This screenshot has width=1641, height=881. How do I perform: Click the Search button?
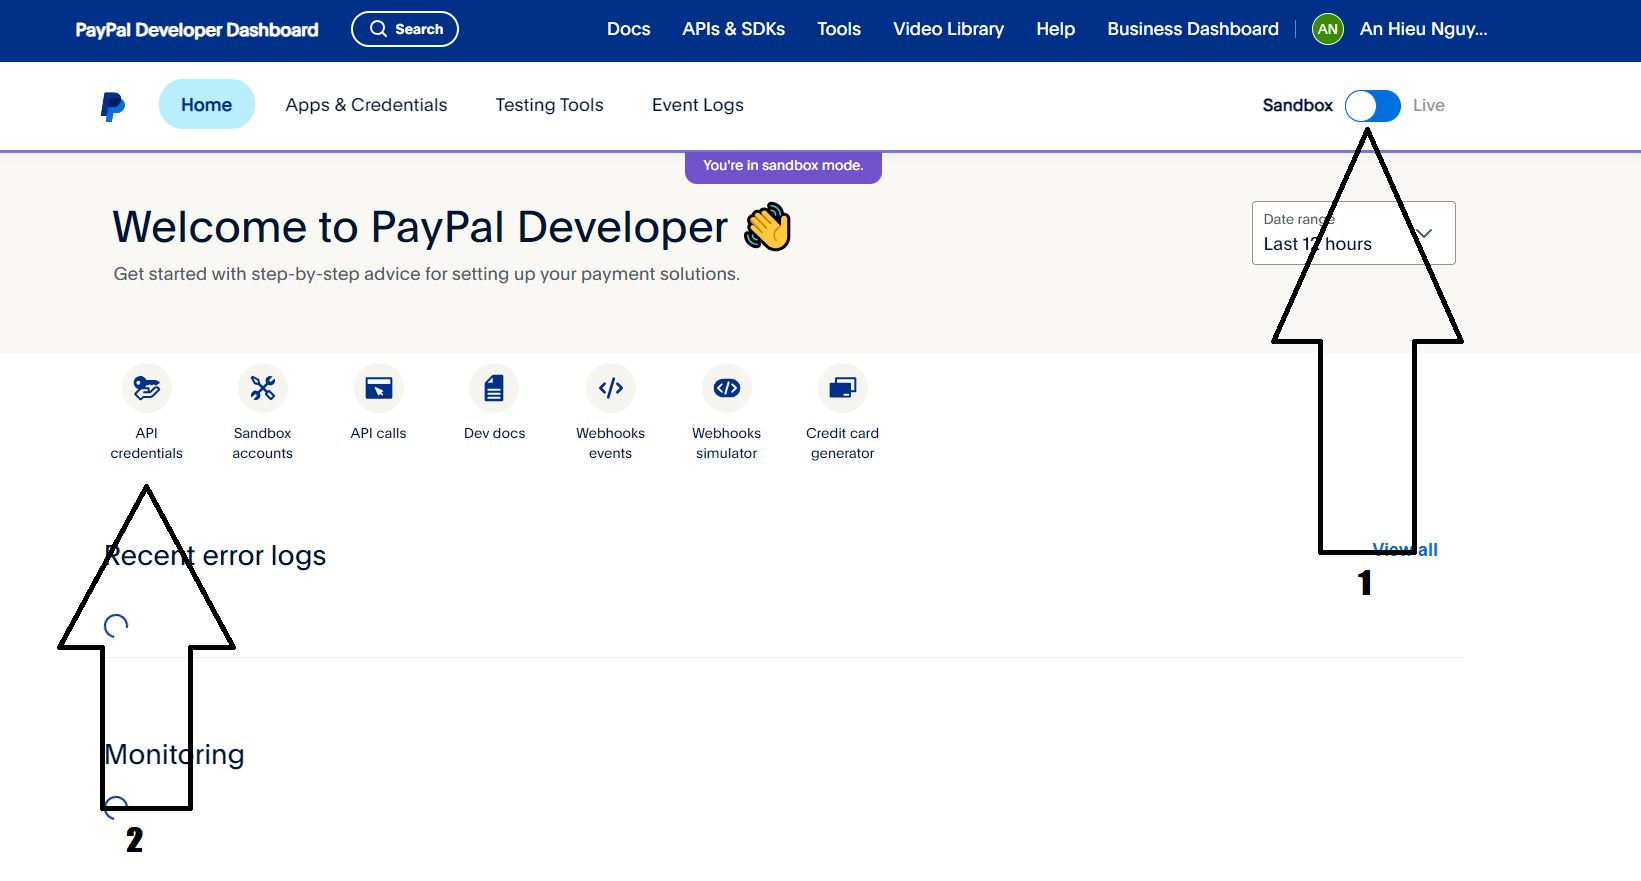(x=405, y=29)
